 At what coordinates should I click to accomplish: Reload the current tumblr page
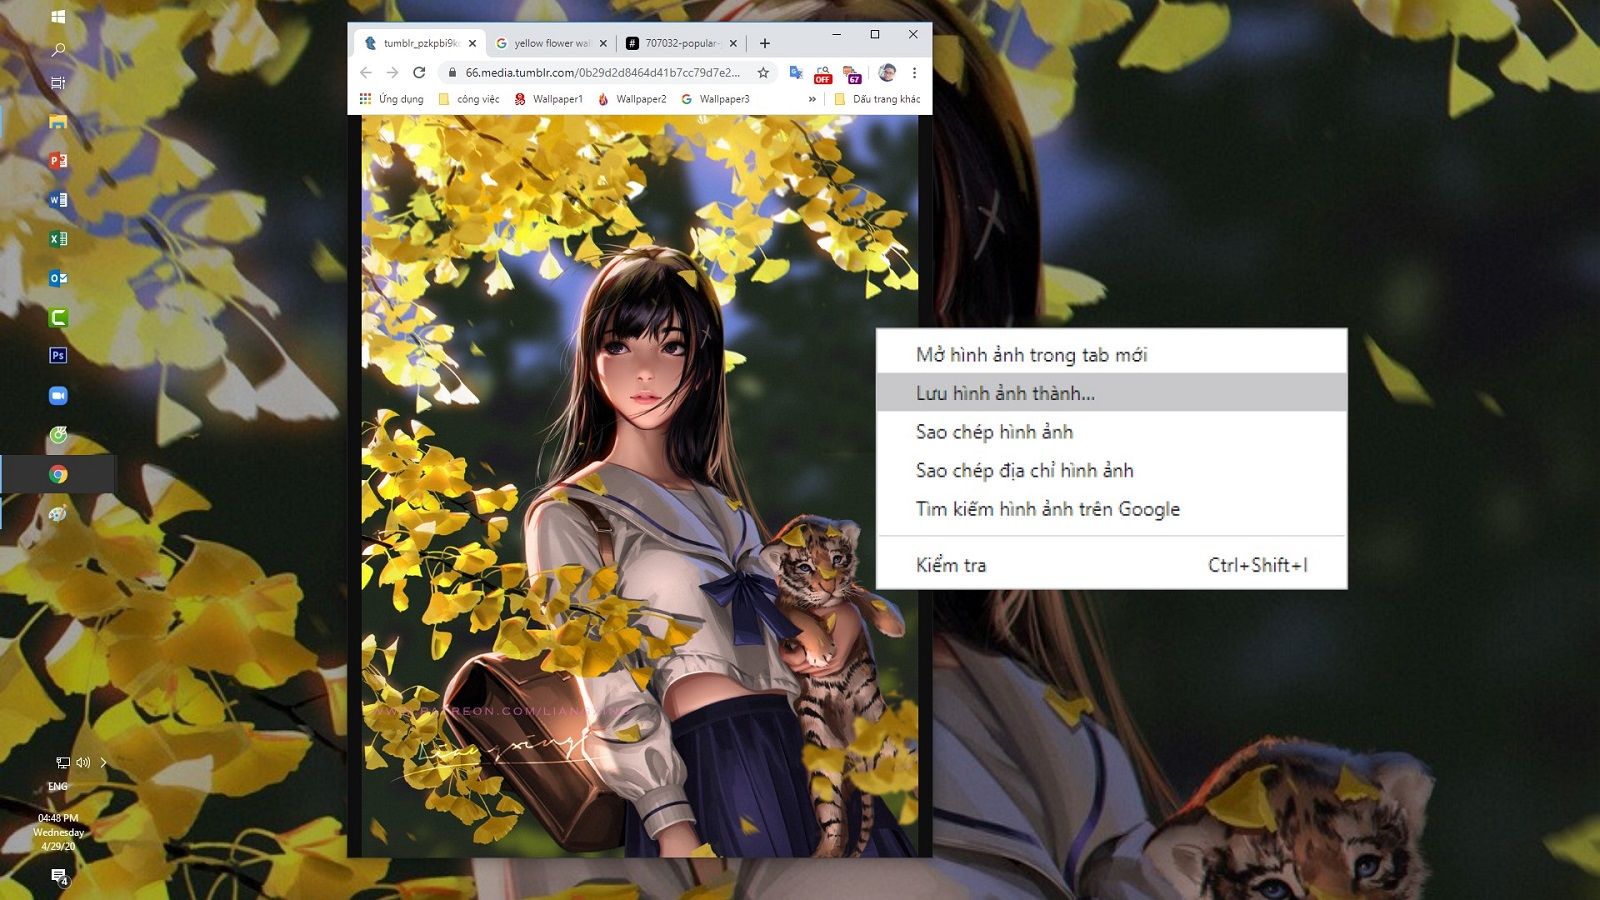[x=418, y=72]
